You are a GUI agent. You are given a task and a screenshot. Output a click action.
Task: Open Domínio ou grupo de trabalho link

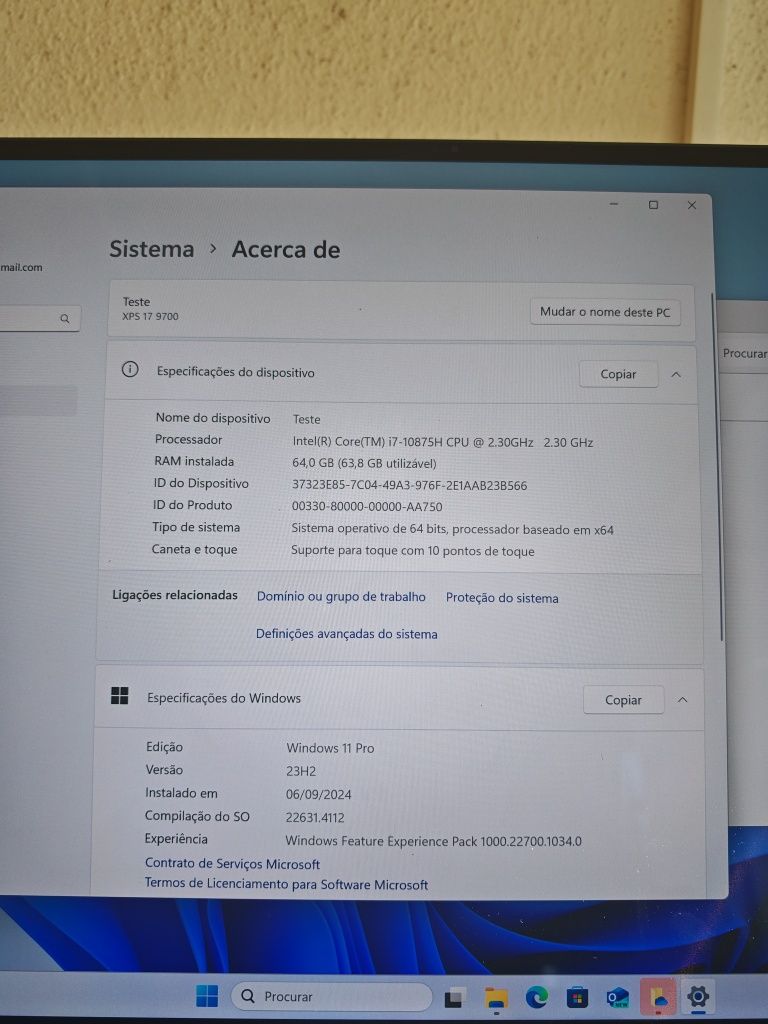pos(341,596)
